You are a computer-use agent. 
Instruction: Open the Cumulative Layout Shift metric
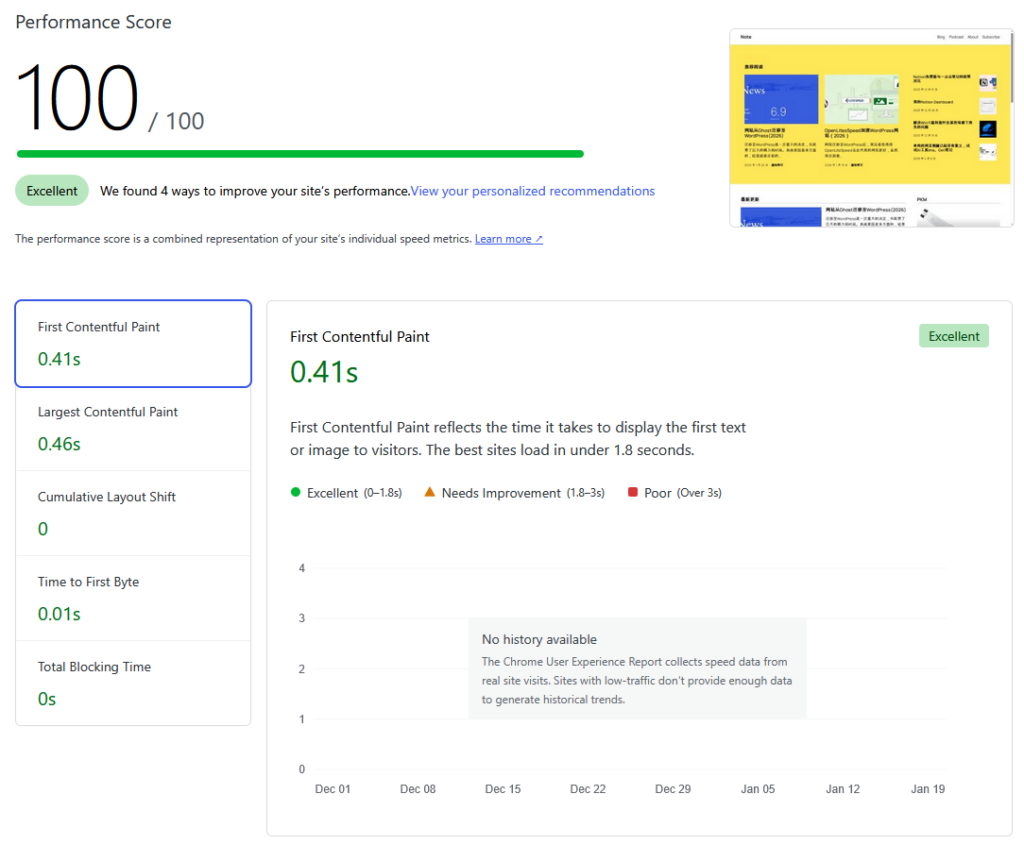click(x=133, y=513)
